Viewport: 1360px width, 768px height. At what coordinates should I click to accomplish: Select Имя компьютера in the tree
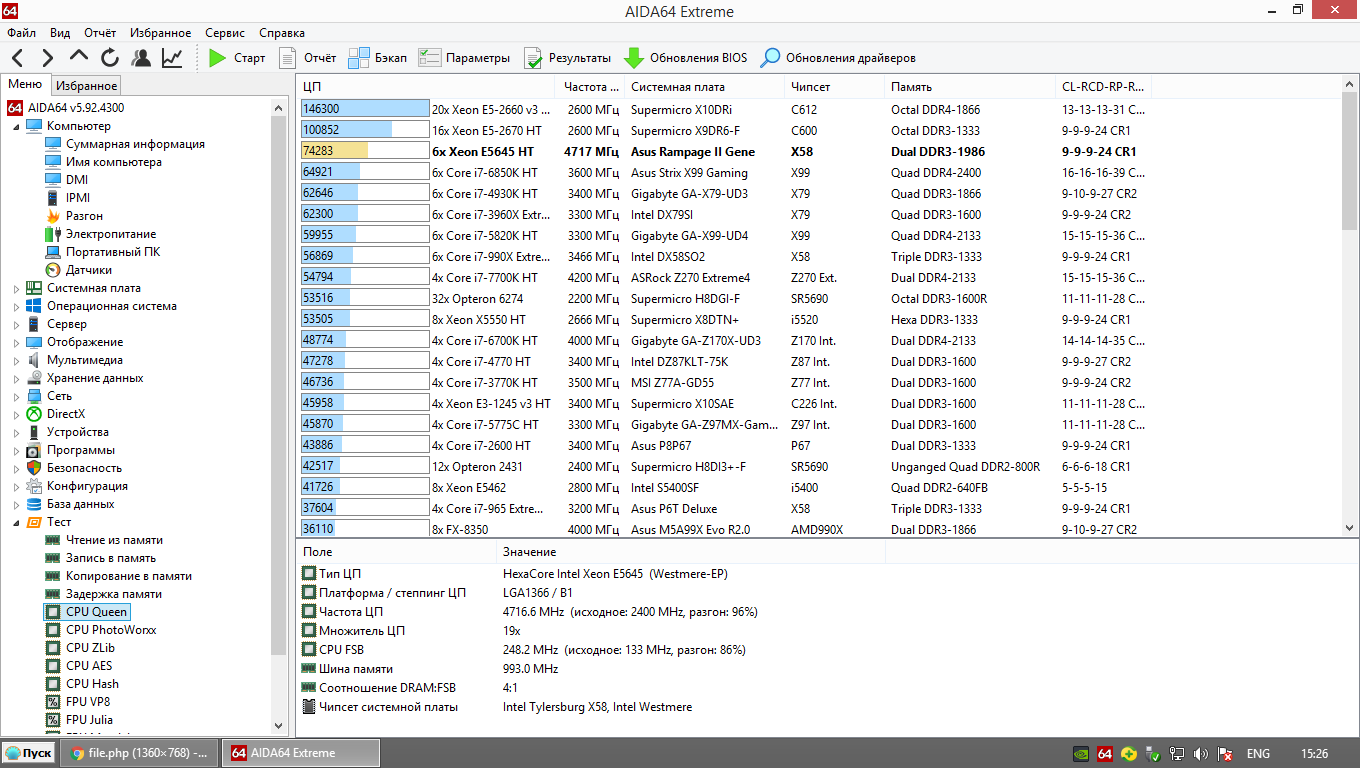click(114, 162)
